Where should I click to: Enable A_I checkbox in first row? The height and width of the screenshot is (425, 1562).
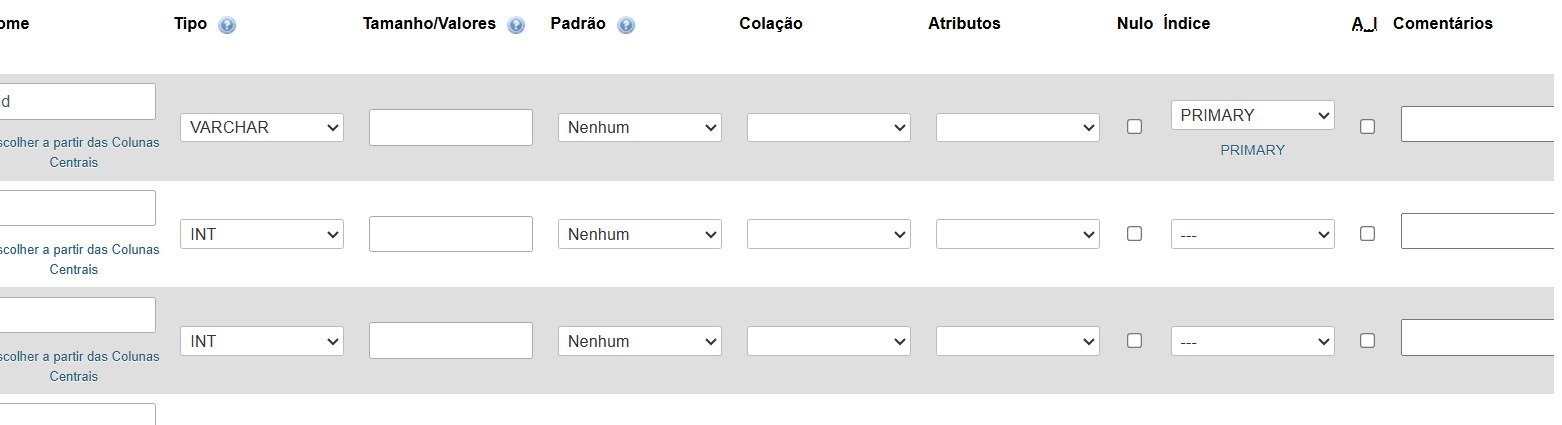point(1367,127)
